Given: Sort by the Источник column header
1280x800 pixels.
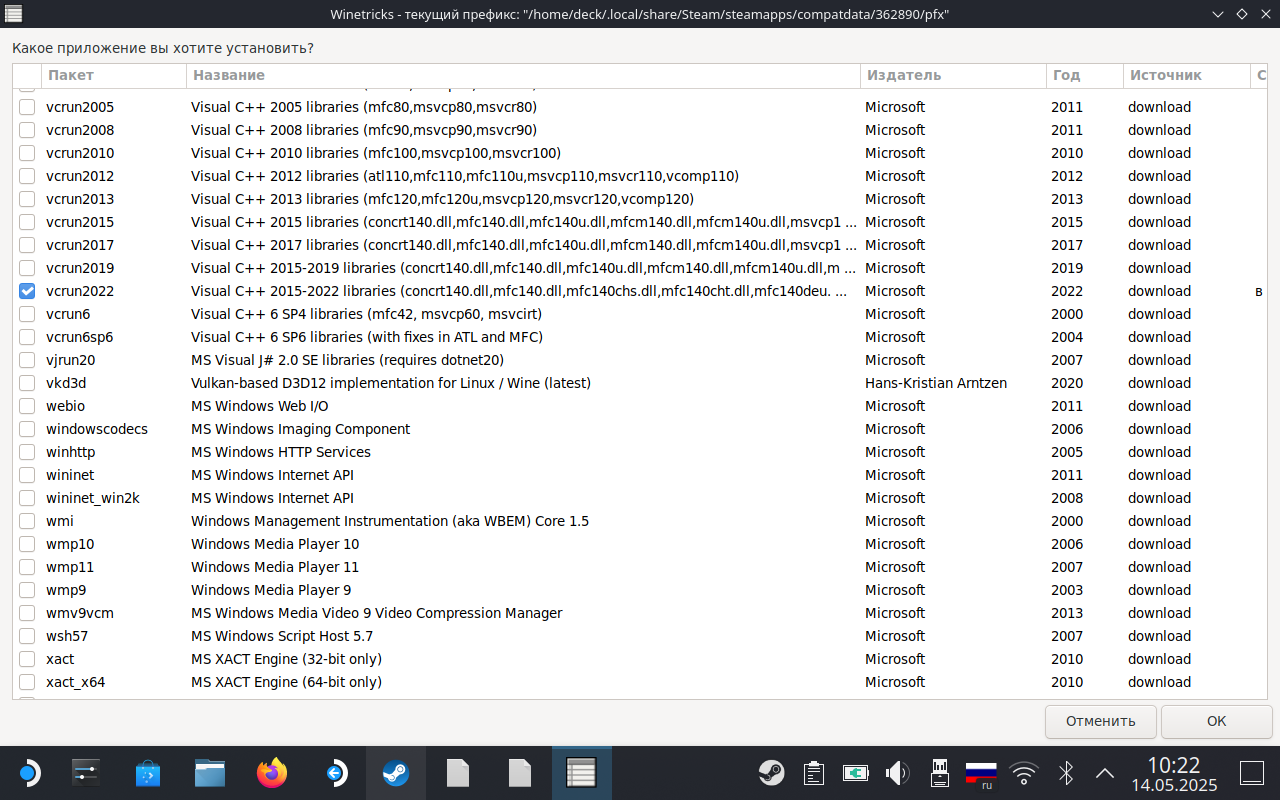Looking at the screenshot, I should (1187, 75).
